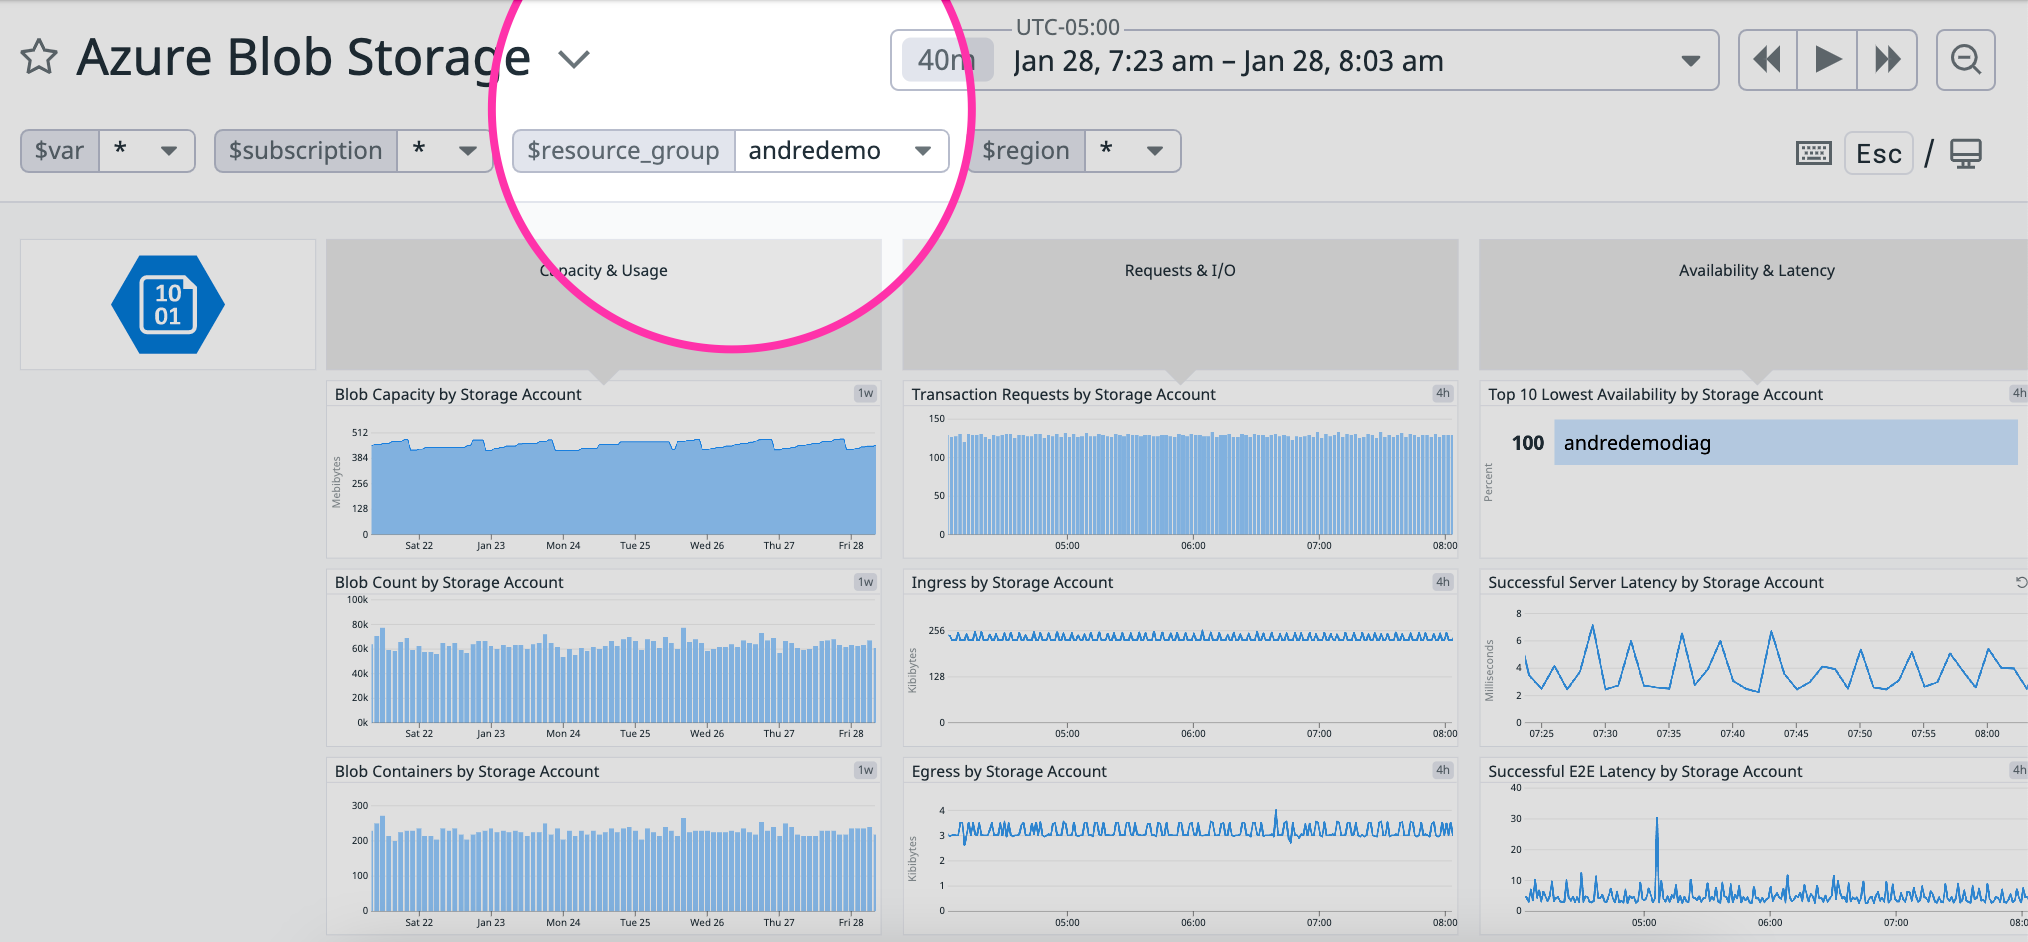Switch to the Requests & I/O section
The image size is (2028, 942).
click(x=1180, y=270)
